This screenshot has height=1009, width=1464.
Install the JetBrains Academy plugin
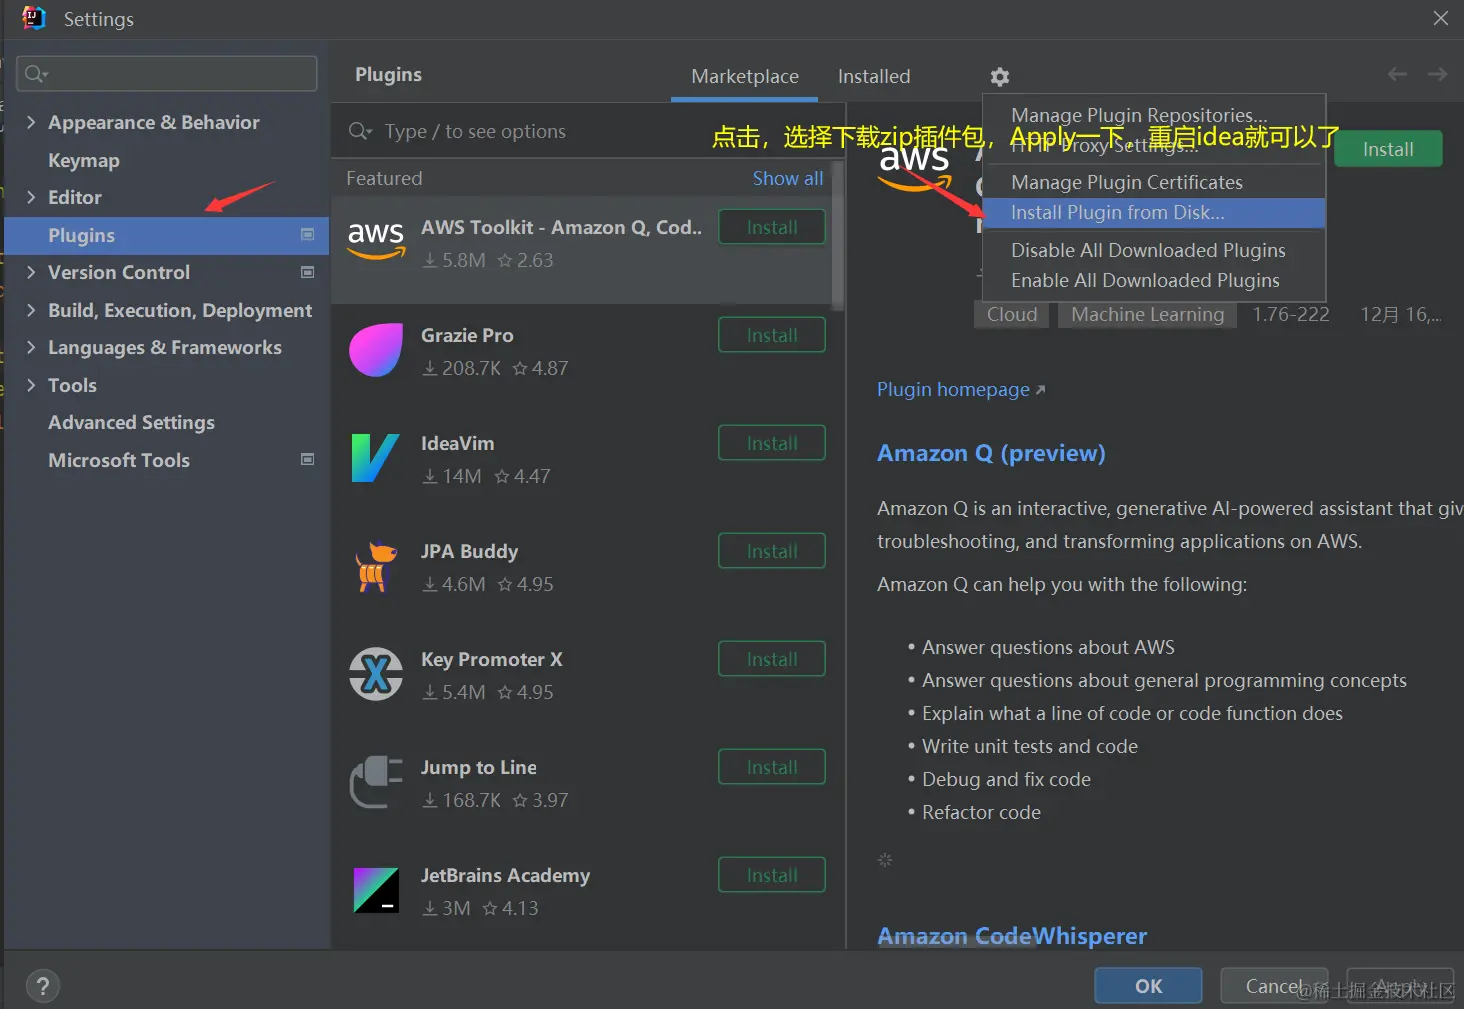pos(772,875)
